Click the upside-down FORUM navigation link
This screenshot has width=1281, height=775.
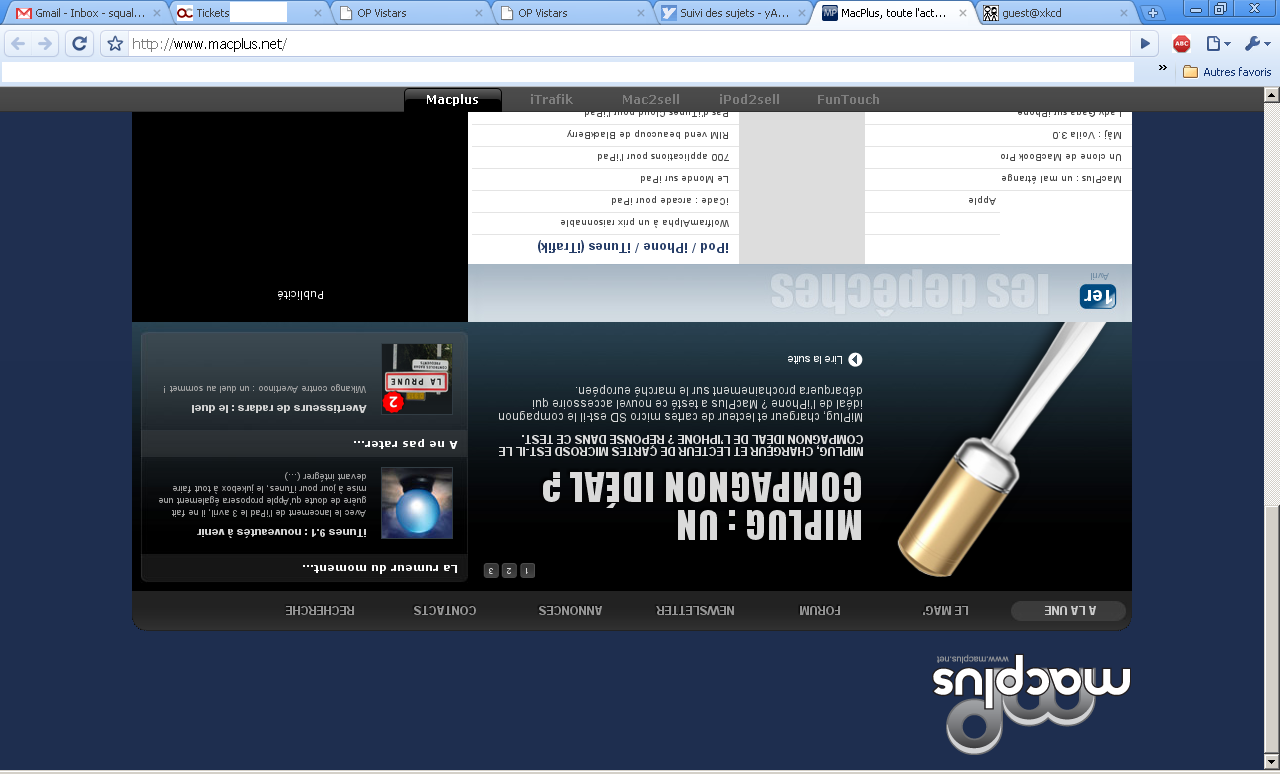point(820,610)
